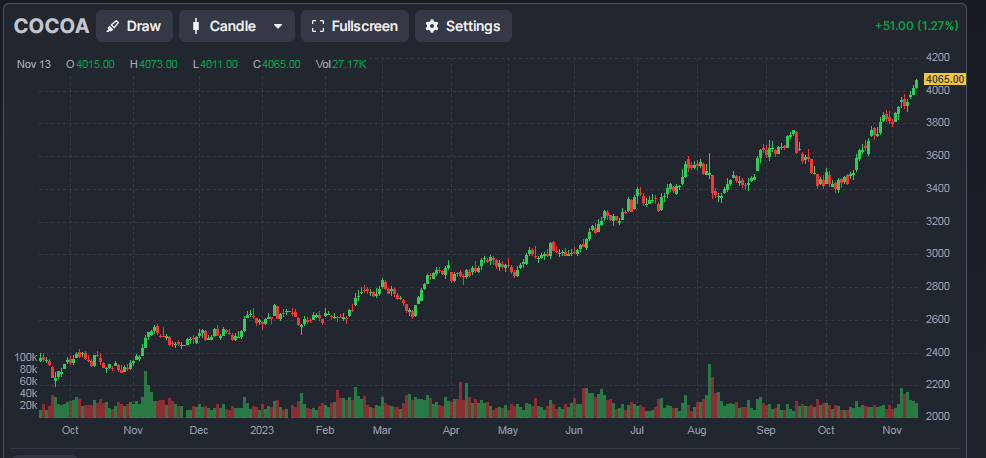Click the Vol 27.17K readout
The height and width of the screenshot is (458, 986).
click(341, 64)
